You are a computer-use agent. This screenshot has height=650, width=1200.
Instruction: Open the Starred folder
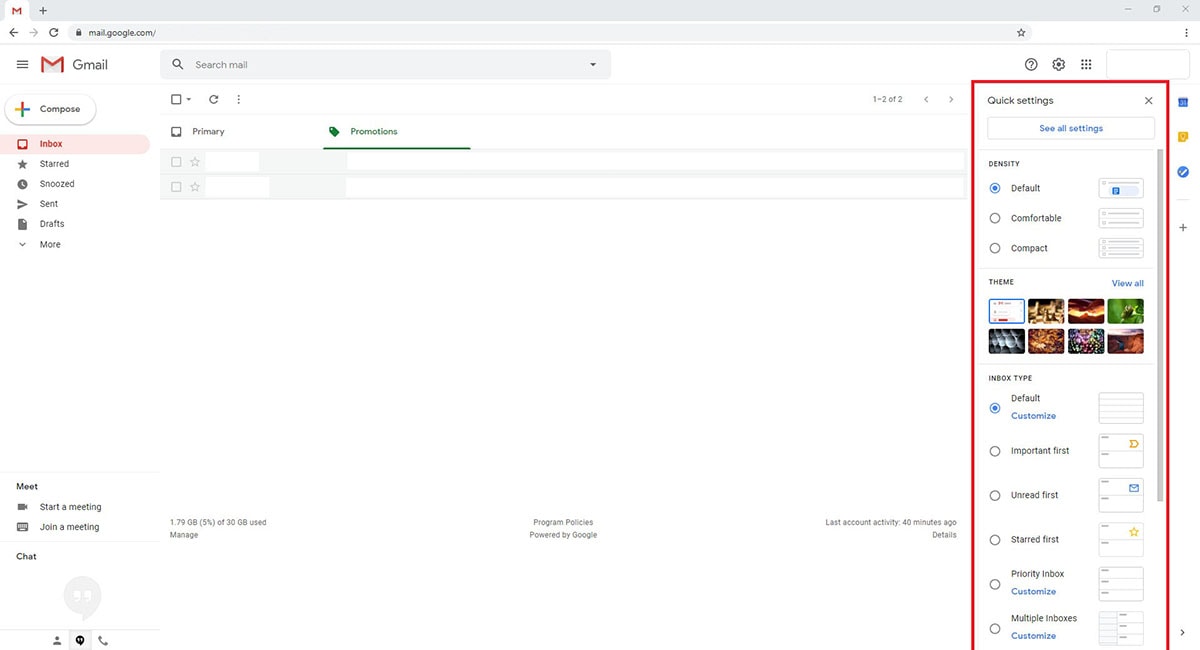tap(54, 164)
